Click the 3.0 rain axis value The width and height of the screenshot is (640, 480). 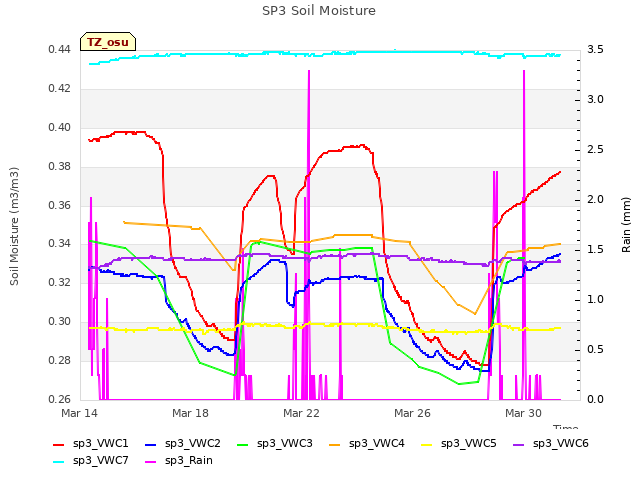(x=595, y=100)
